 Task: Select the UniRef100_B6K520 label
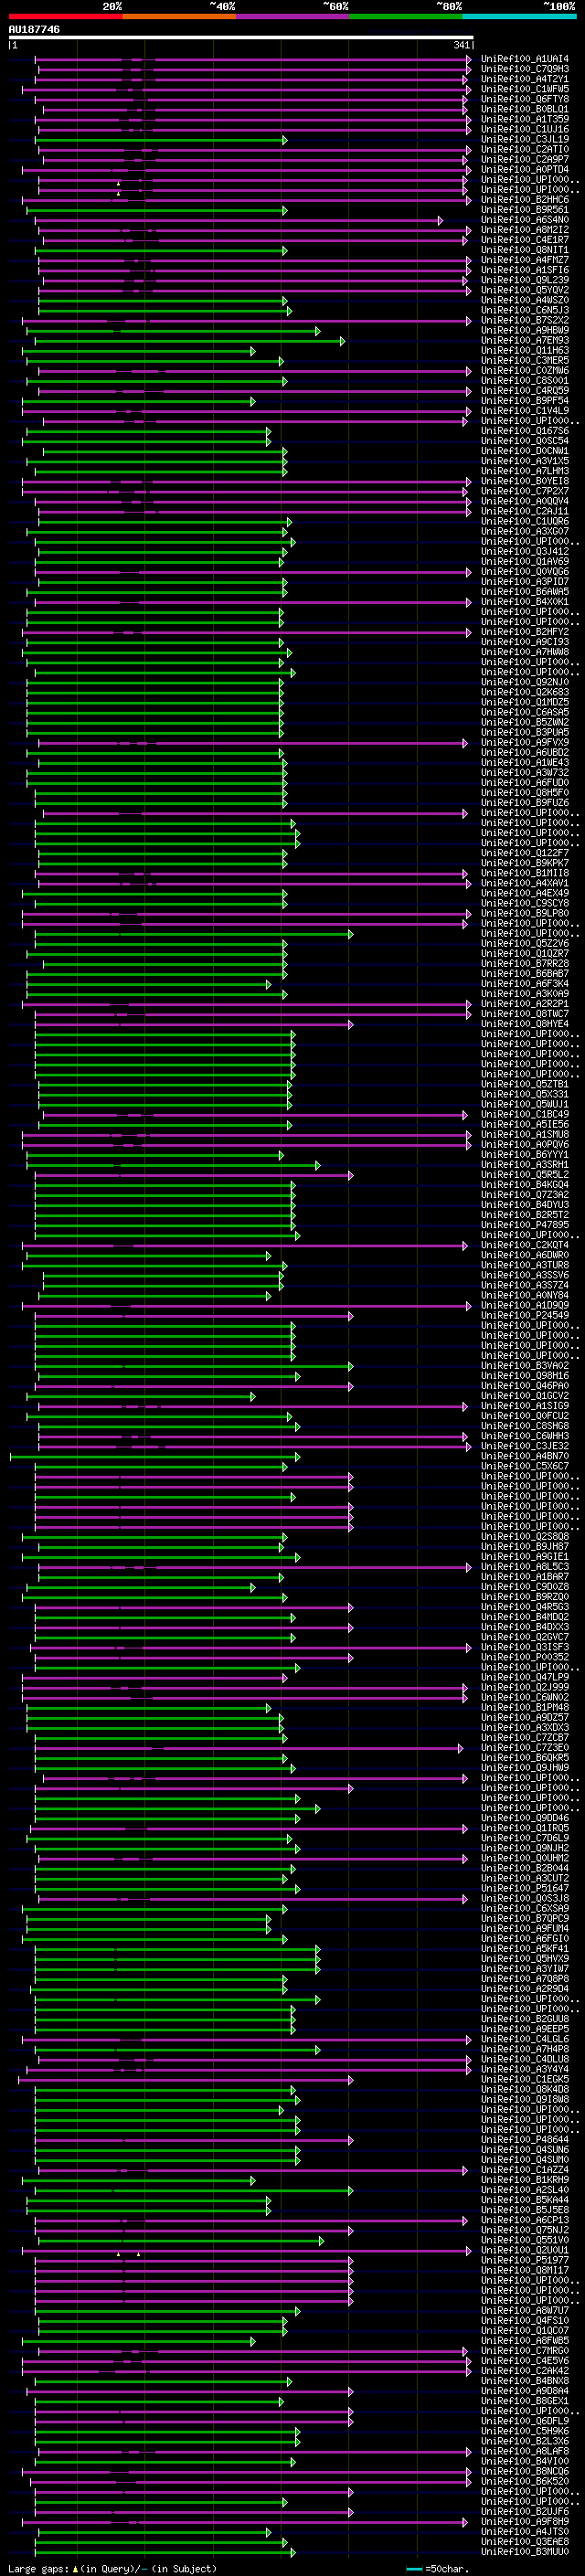point(525,2481)
